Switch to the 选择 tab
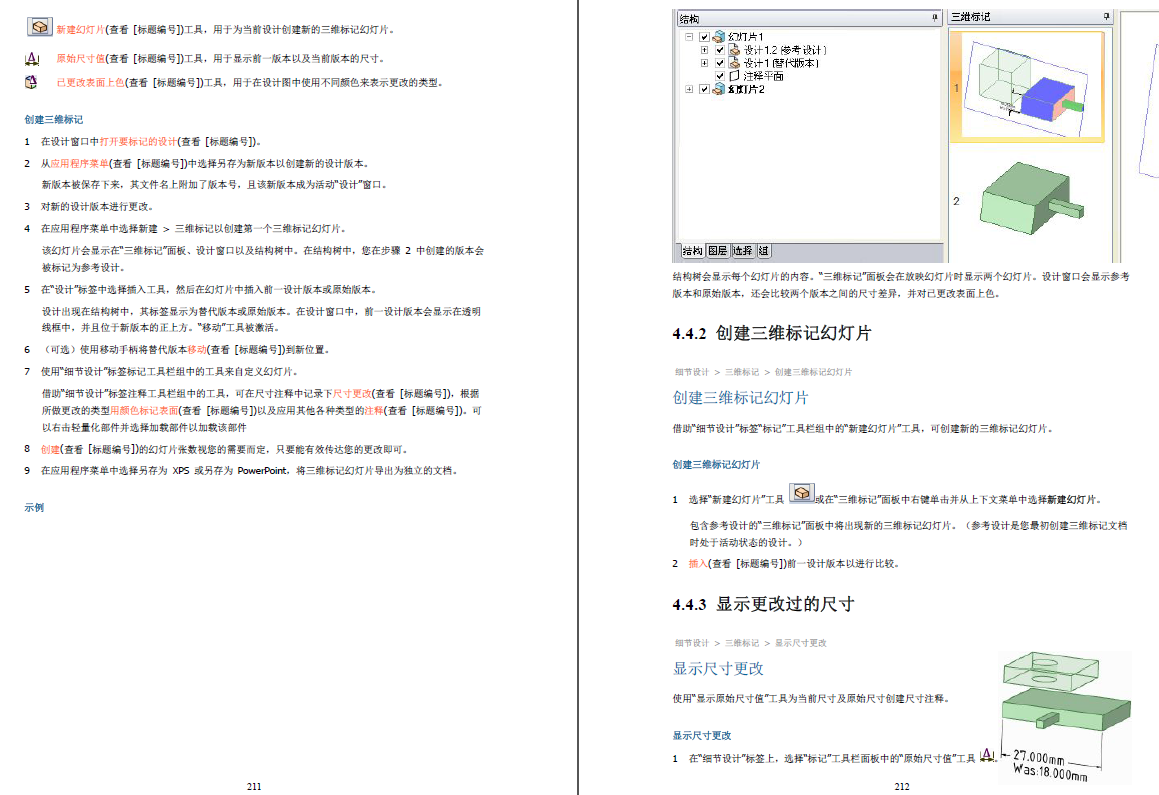1159x795 pixels. (x=743, y=251)
